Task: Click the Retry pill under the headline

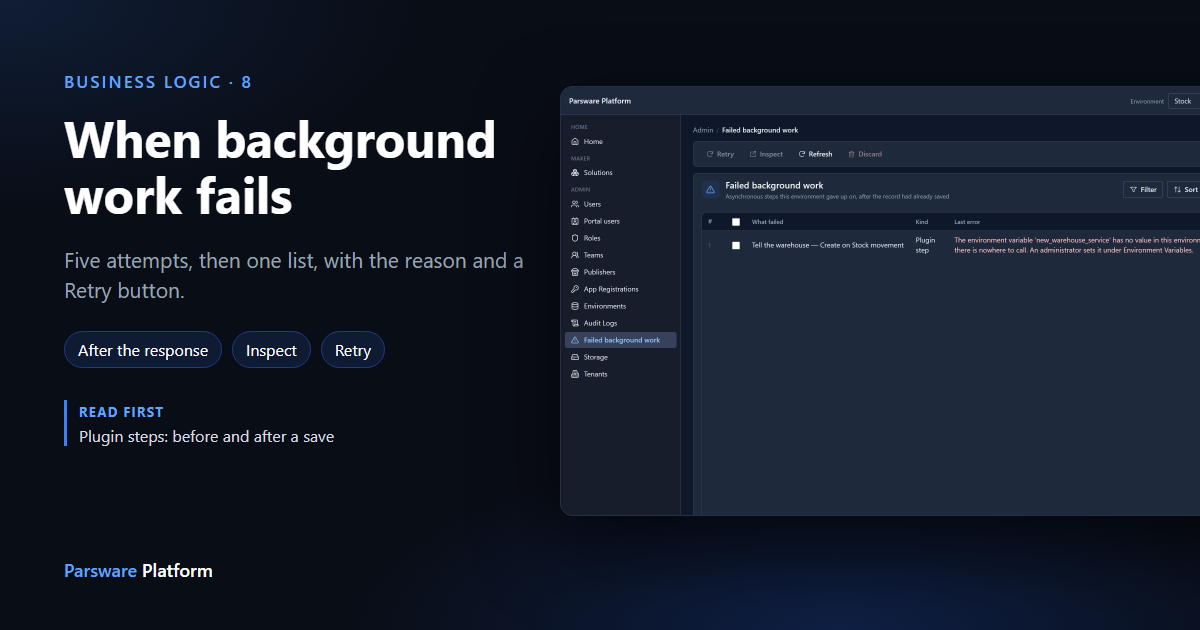Action: pyautogui.click(x=353, y=350)
